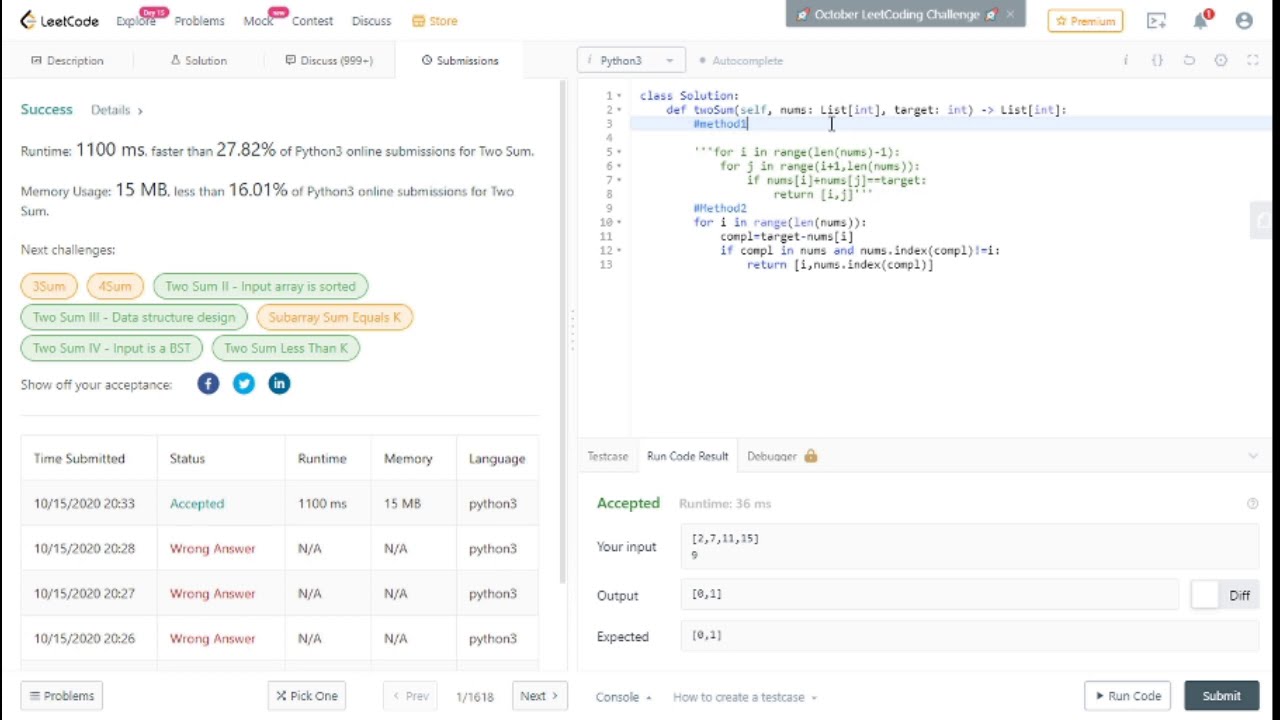Screen dimensions: 1280x720
Task: Click the code editor line 4
Action: pyautogui.click(x=800, y=138)
